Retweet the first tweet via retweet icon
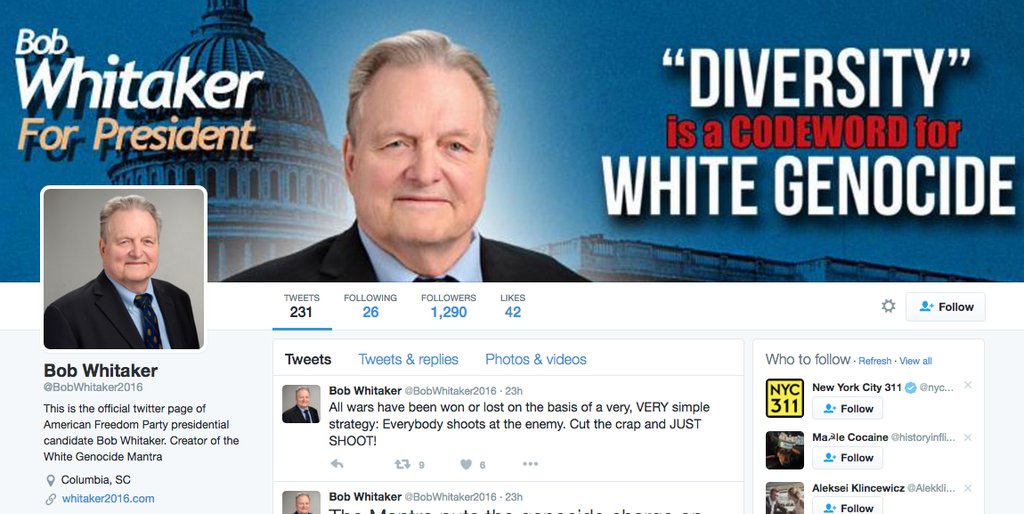This screenshot has height=514, width=1024. point(402,464)
